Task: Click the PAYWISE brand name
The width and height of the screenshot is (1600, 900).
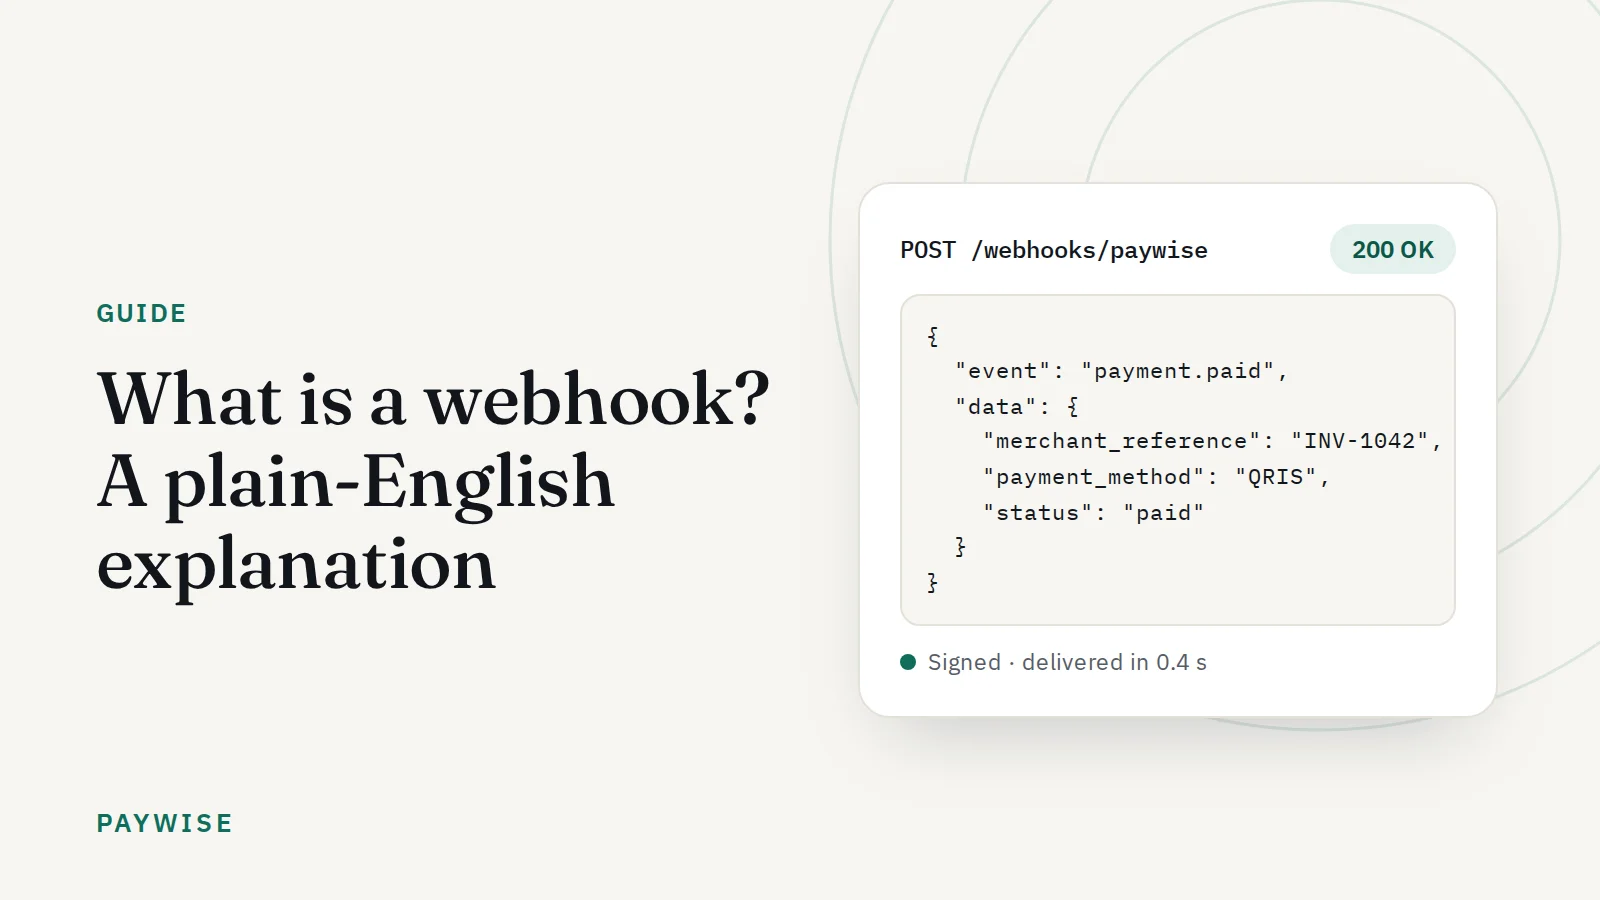Action: click(x=164, y=823)
